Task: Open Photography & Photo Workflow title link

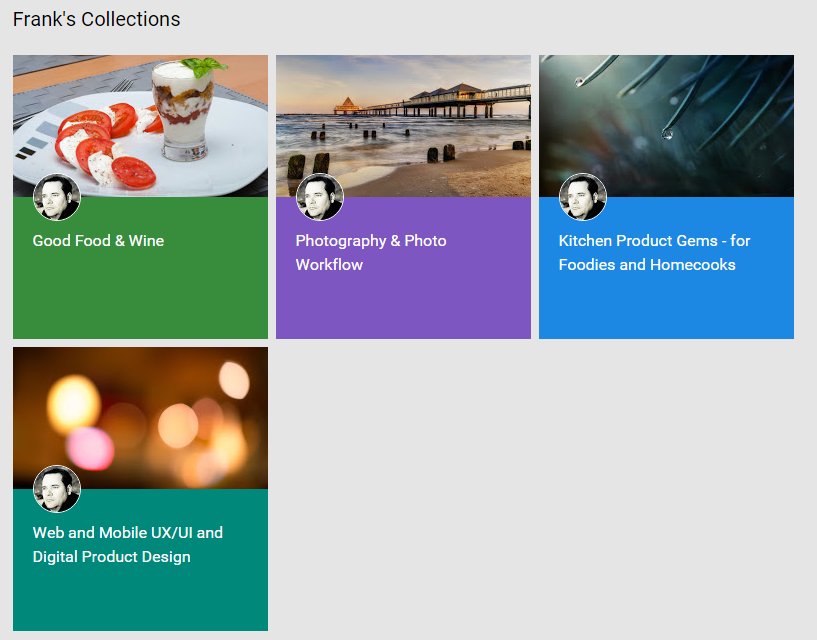Action: tap(371, 253)
